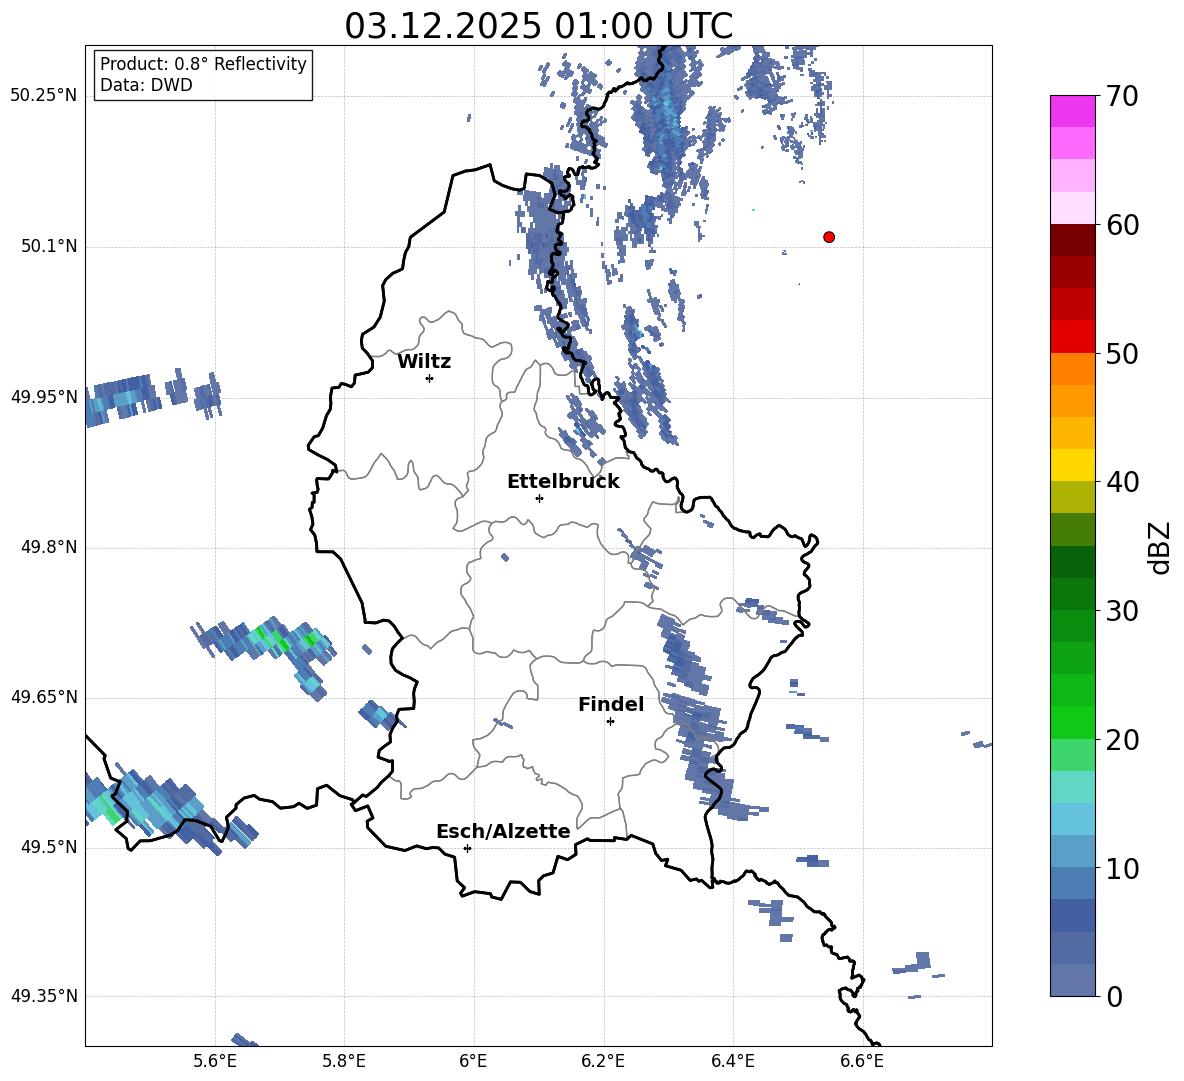Click the 6.6°E longitude label

tap(862, 1061)
